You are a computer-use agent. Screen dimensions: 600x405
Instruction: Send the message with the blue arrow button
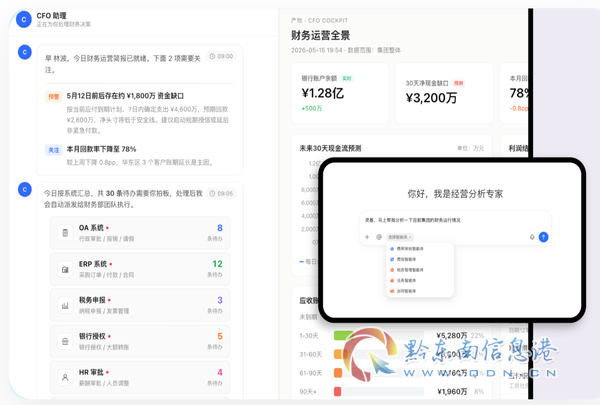tap(543, 237)
